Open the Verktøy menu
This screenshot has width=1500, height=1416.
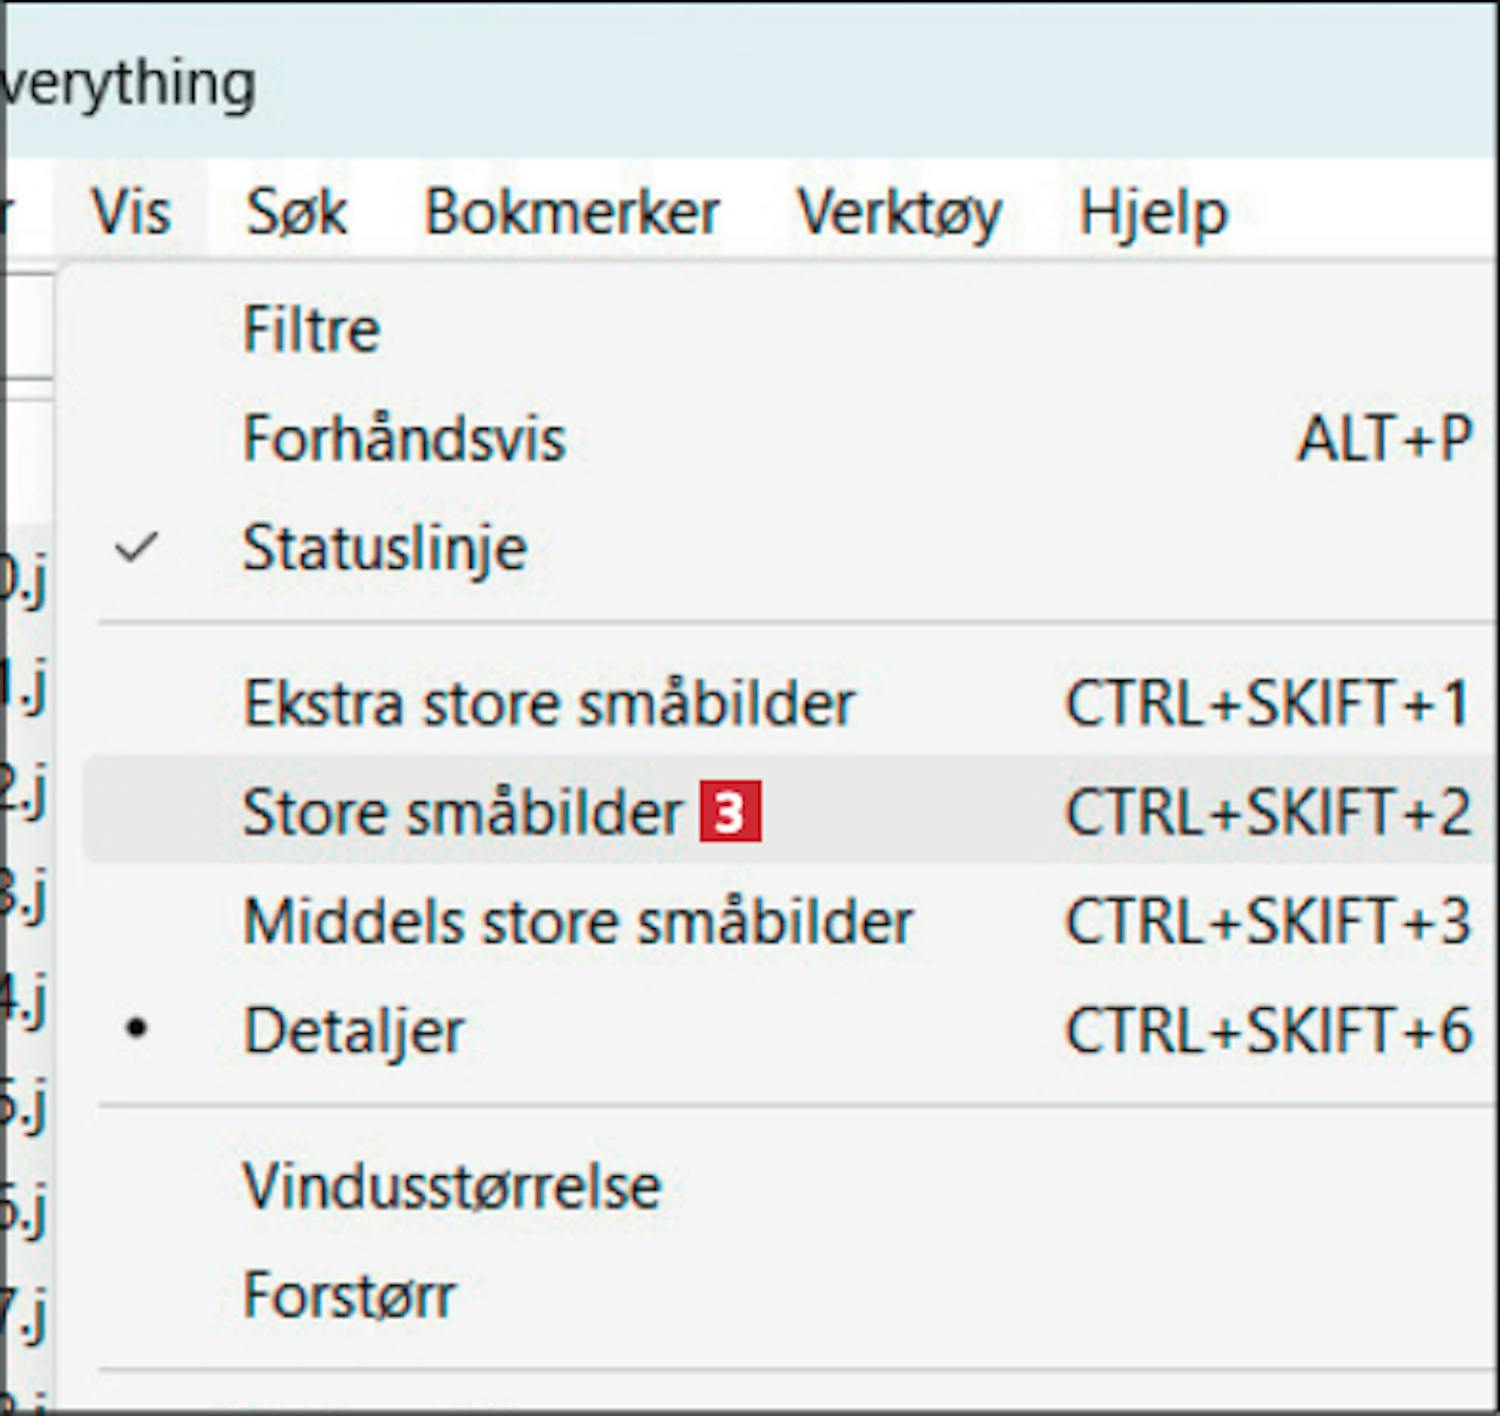(899, 213)
